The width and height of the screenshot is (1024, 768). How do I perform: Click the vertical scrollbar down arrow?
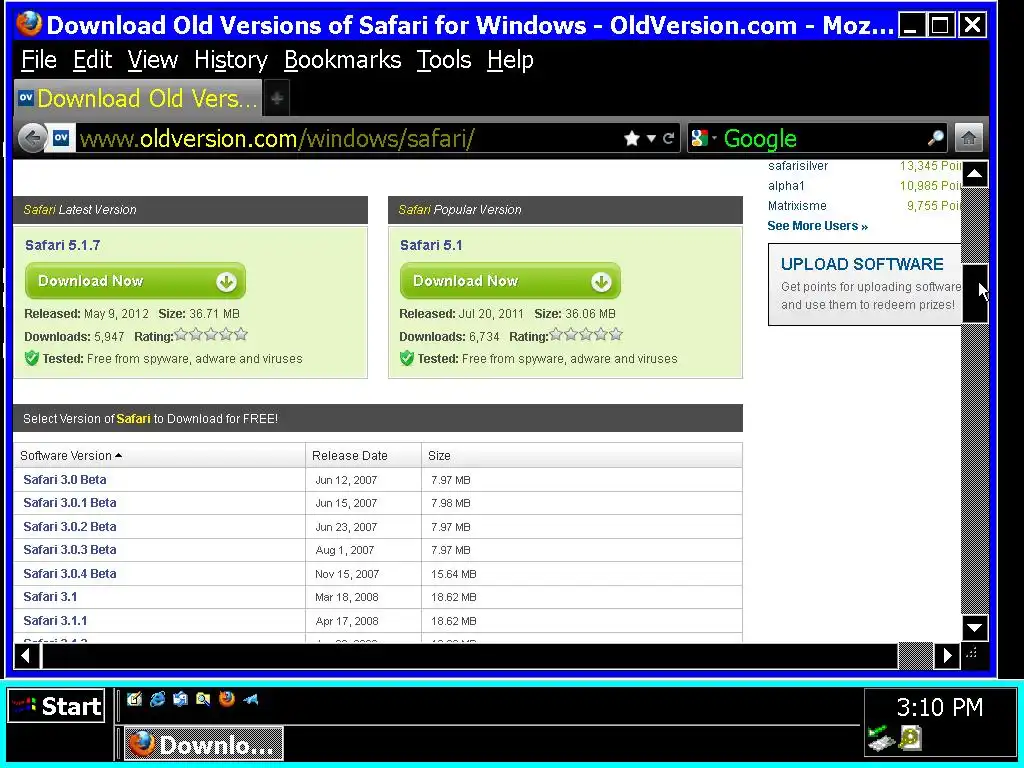(x=974, y=628)
